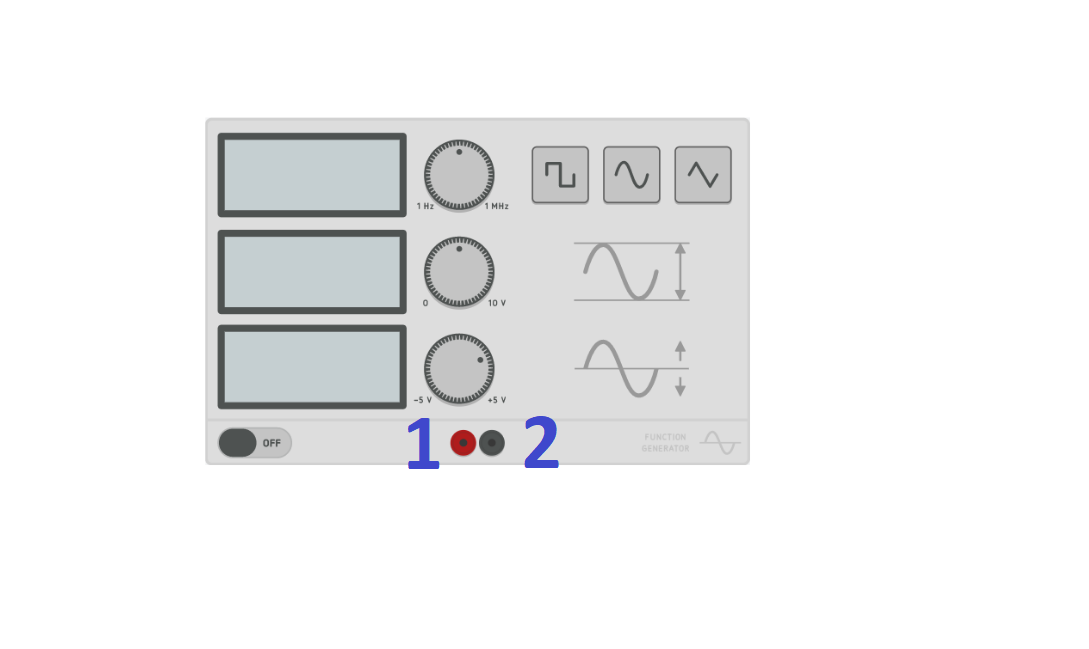Select the triangle wave button
1089x649 pixels.
click(x=703, y=175)
